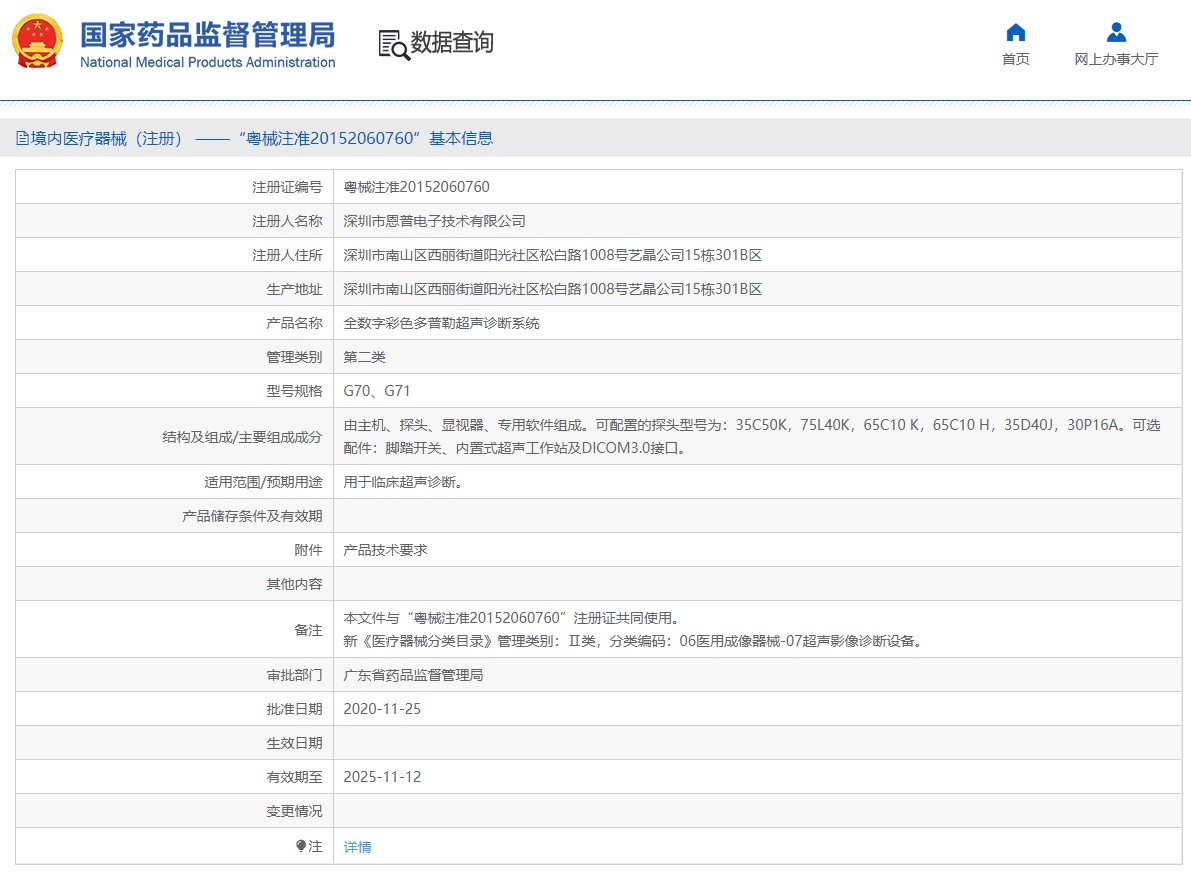
Task: Click 国家药品监督管理局 site title
Action: [x=207, y=35]
